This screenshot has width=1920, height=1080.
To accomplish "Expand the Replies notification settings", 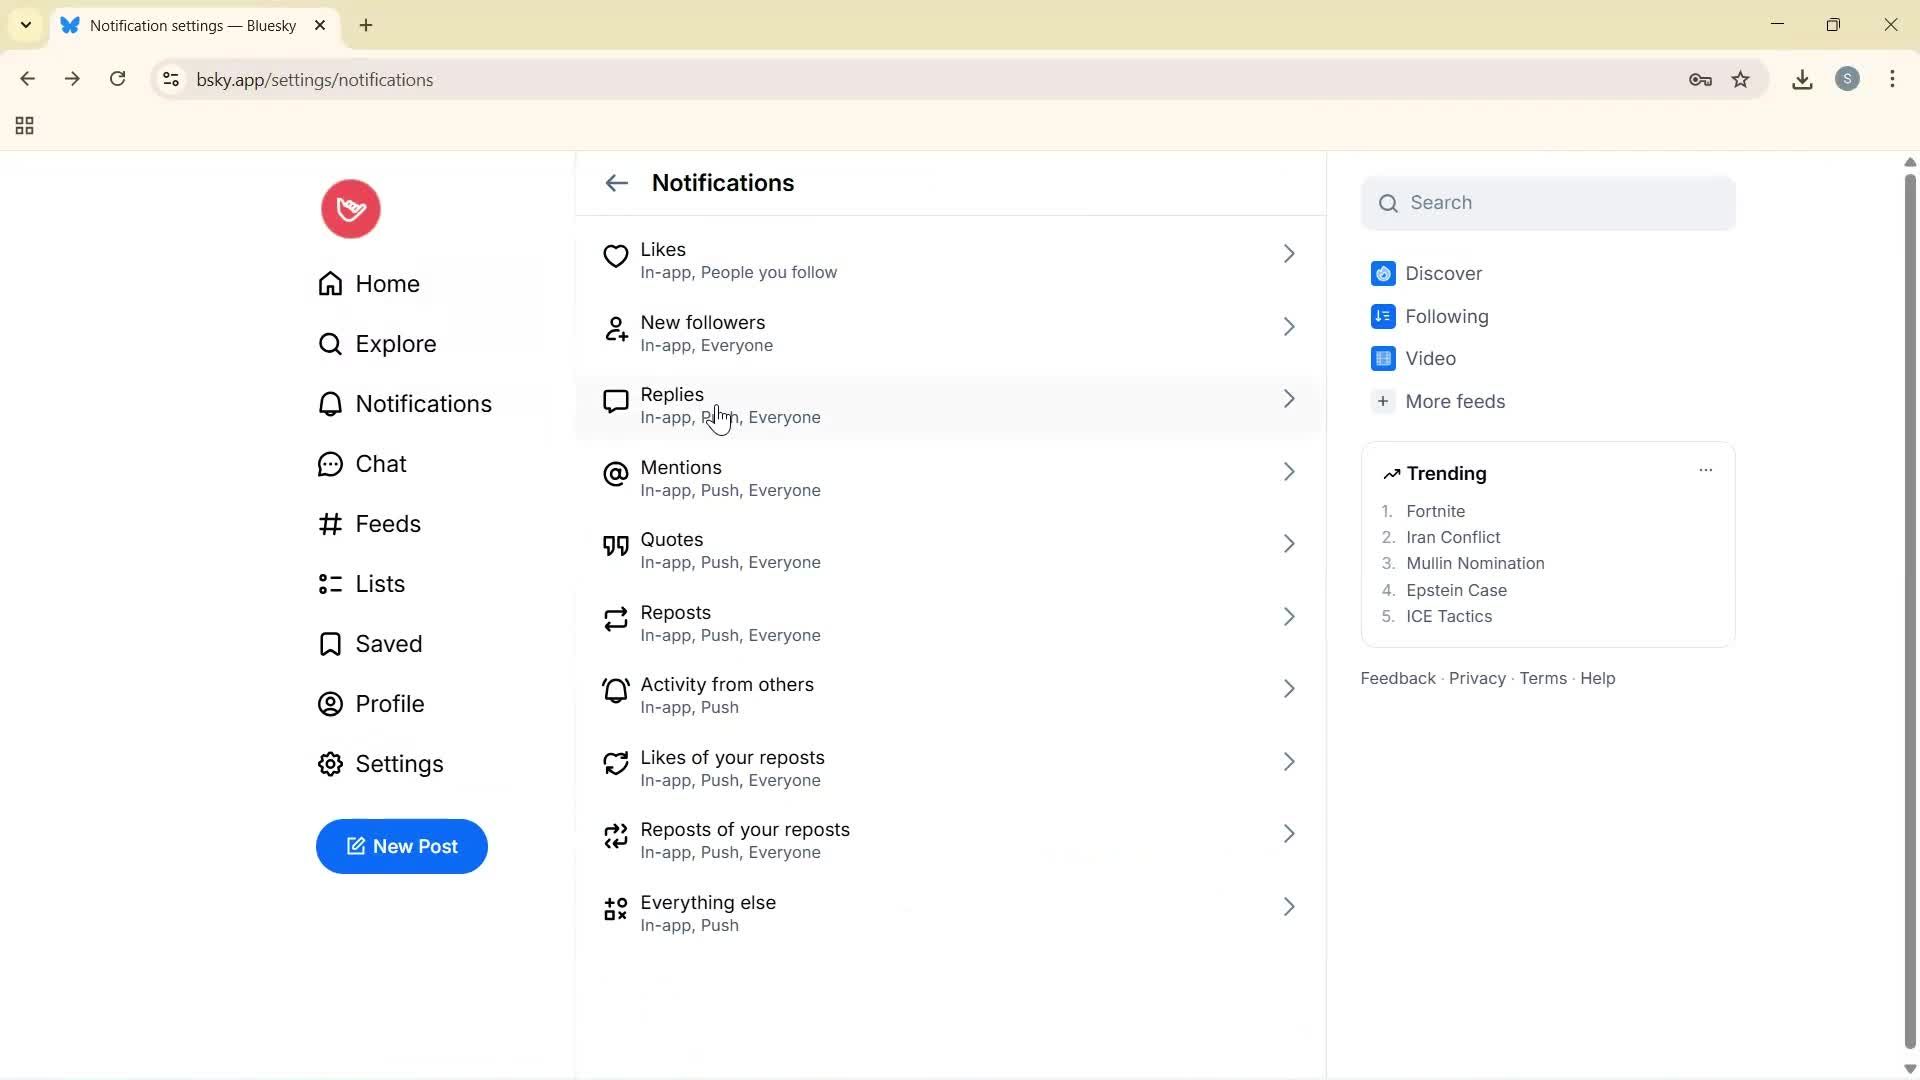I will [x=1289, y=398].
